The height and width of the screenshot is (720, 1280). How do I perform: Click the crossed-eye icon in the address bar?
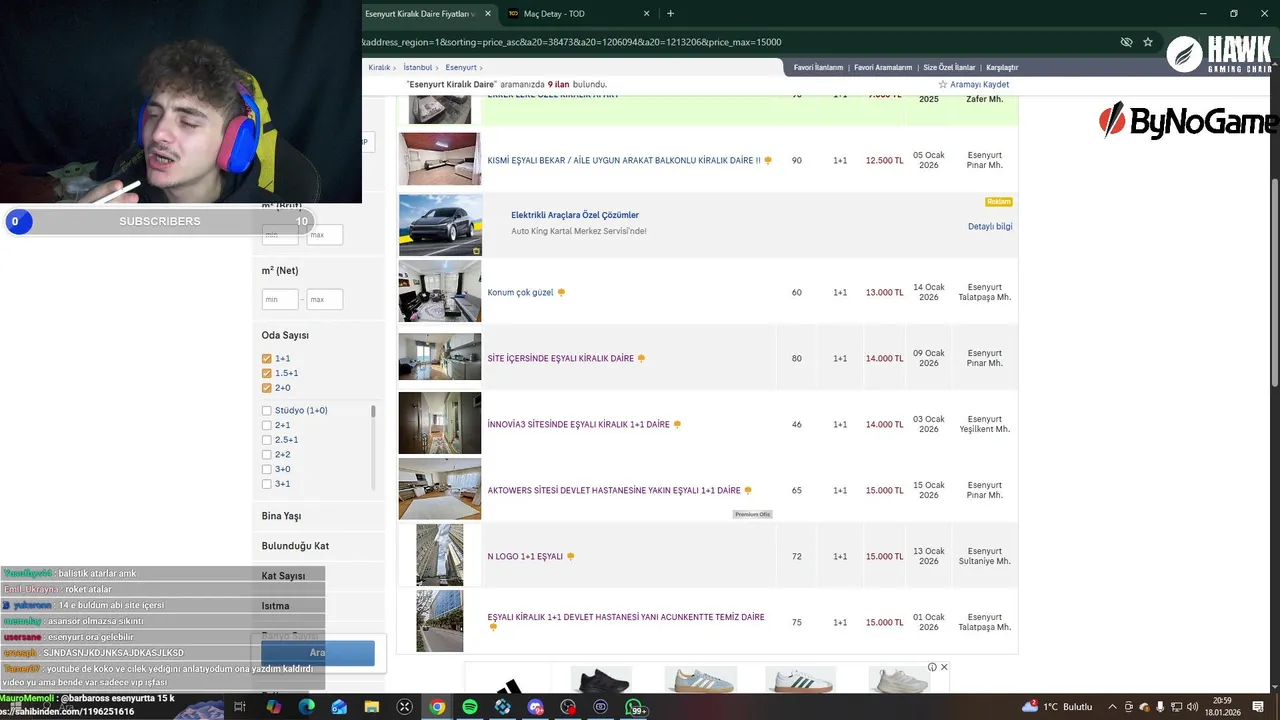pos(1126,42)
